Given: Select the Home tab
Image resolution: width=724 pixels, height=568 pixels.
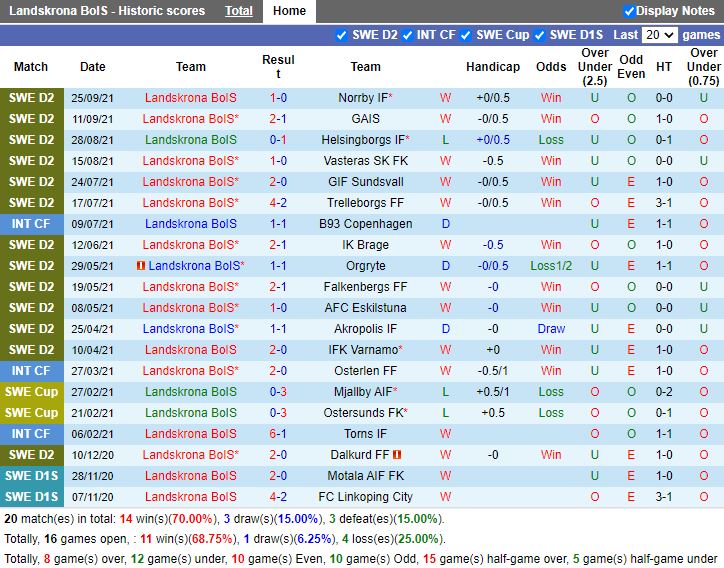Looking at the screenshot, I should click(x=289, y=11).
